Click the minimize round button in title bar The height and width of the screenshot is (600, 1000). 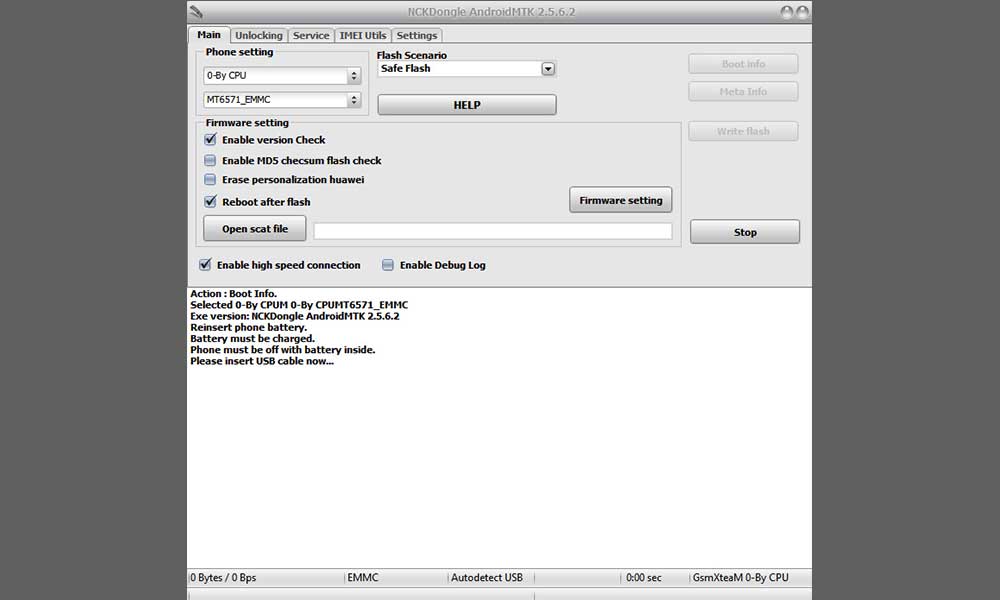(x=787, y=11)
